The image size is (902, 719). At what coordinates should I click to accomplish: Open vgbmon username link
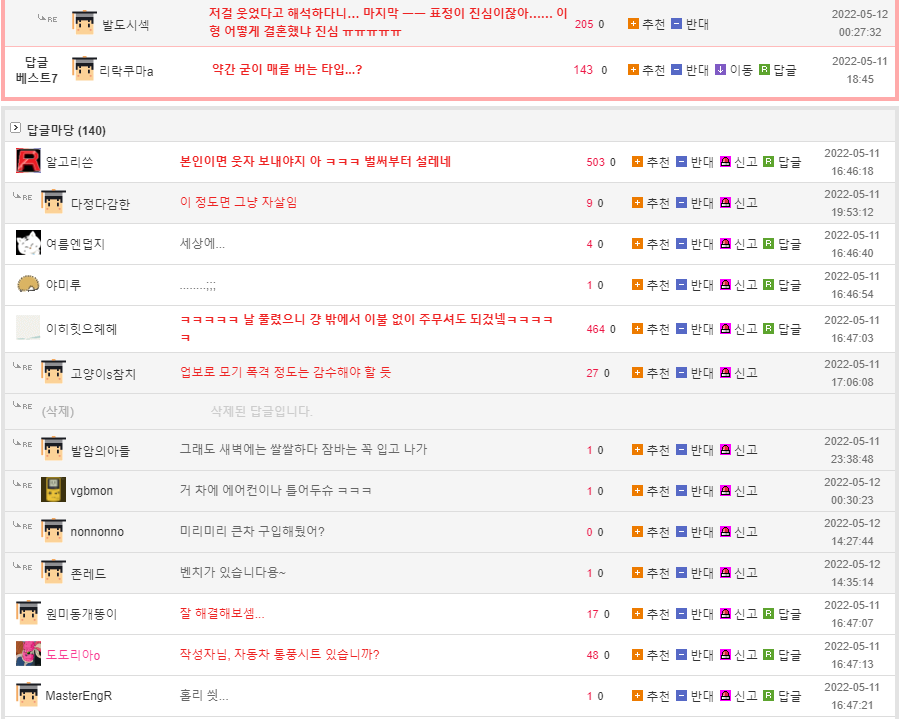pyautogui.click(x=91, y=491)
